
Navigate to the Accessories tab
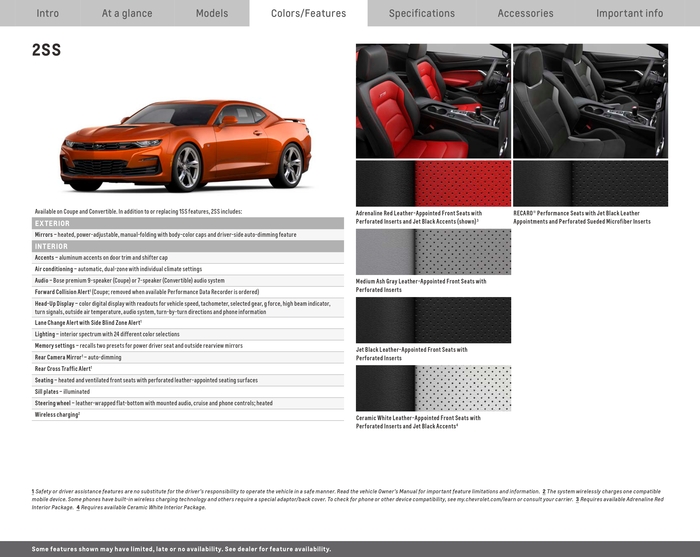coord(525,13)
